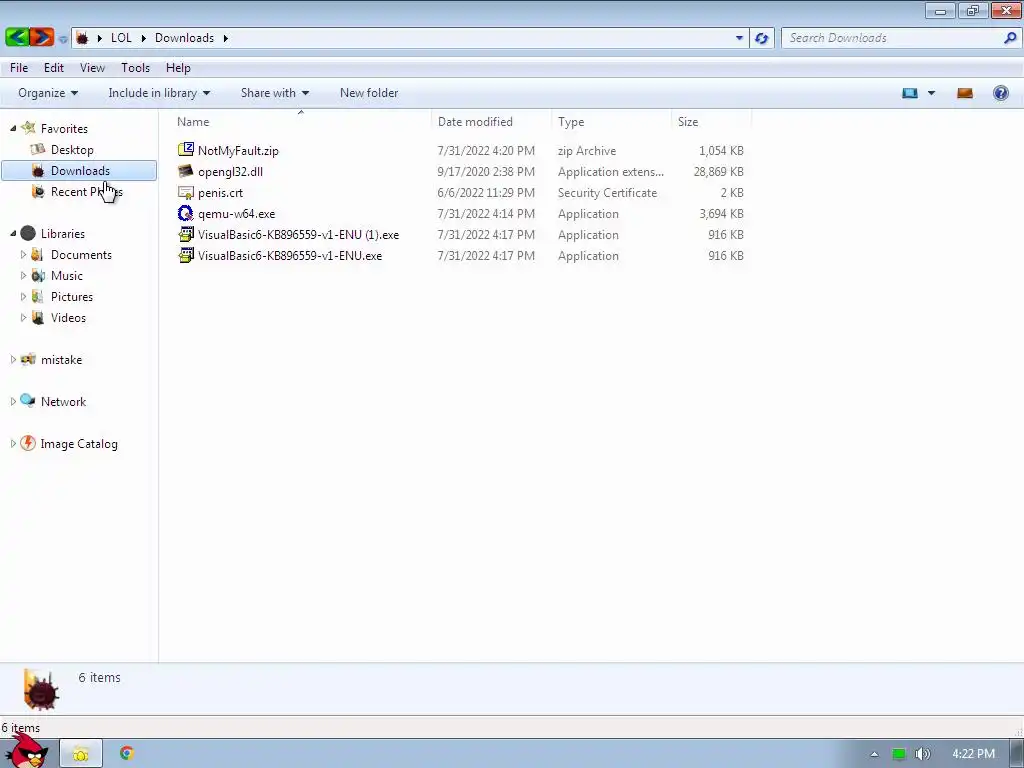This screenshot has height=768, width=1024.
Task: Launch Chrome from the taskbar
Action: [127, 753]
